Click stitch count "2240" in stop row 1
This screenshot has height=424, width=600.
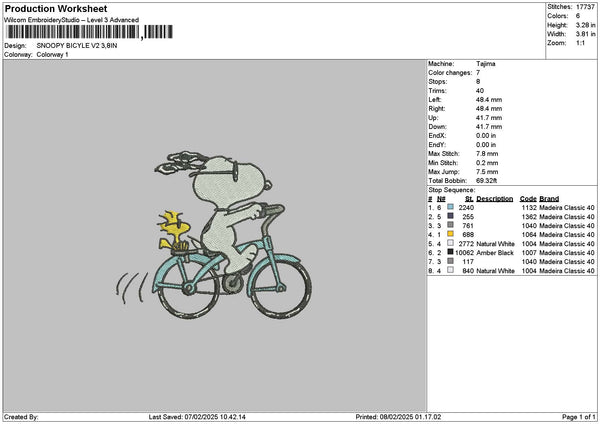[466, 207]
